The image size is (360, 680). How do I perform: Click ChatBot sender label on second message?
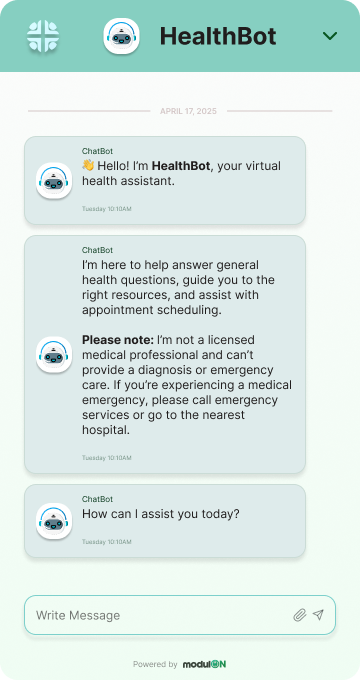[98, 250]
